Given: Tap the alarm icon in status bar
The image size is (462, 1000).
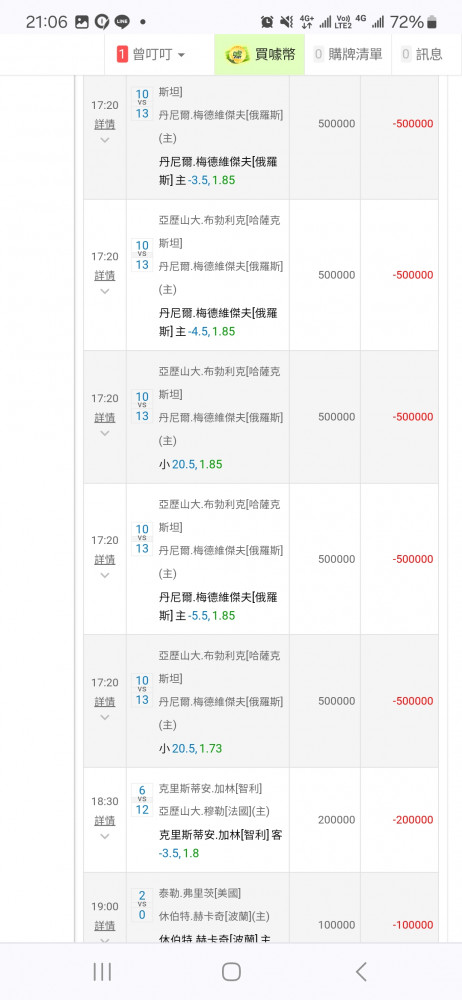Looking at the screenshot, I should point(267,22).
